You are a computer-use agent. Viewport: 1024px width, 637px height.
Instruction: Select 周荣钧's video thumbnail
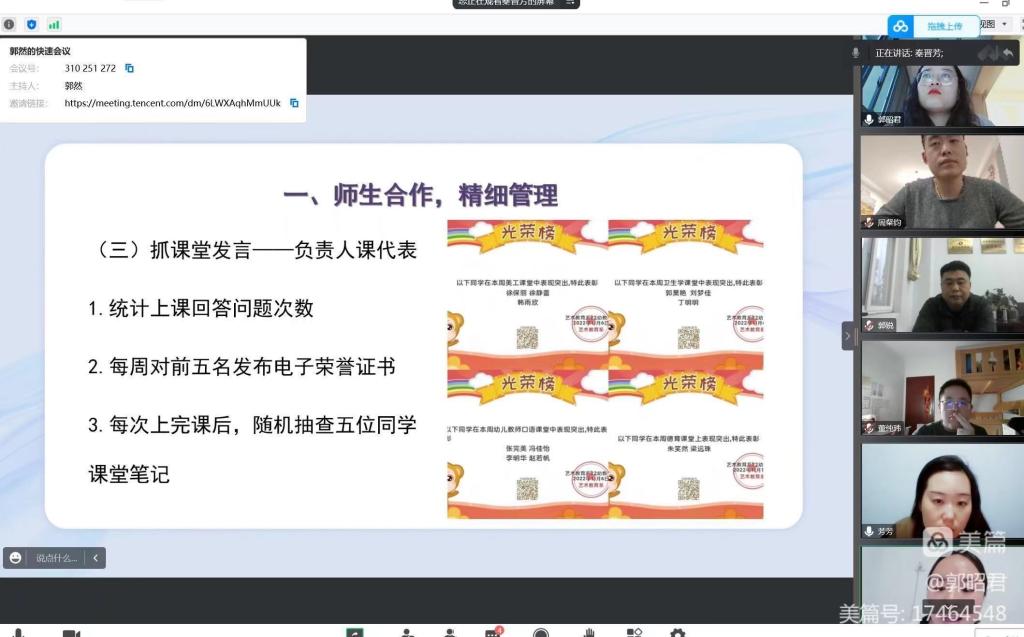point(942,181)
